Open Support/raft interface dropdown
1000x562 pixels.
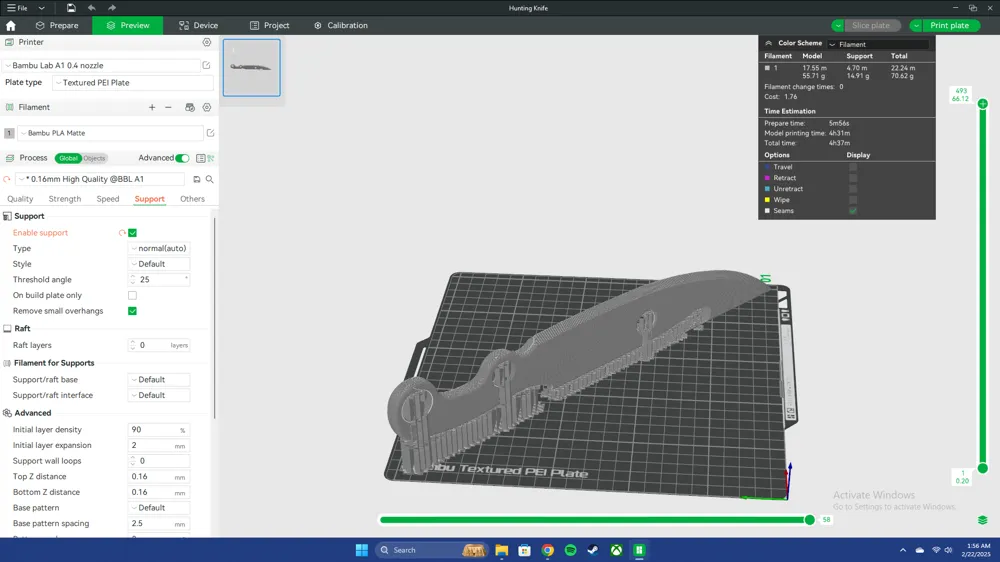pos(159,396)
